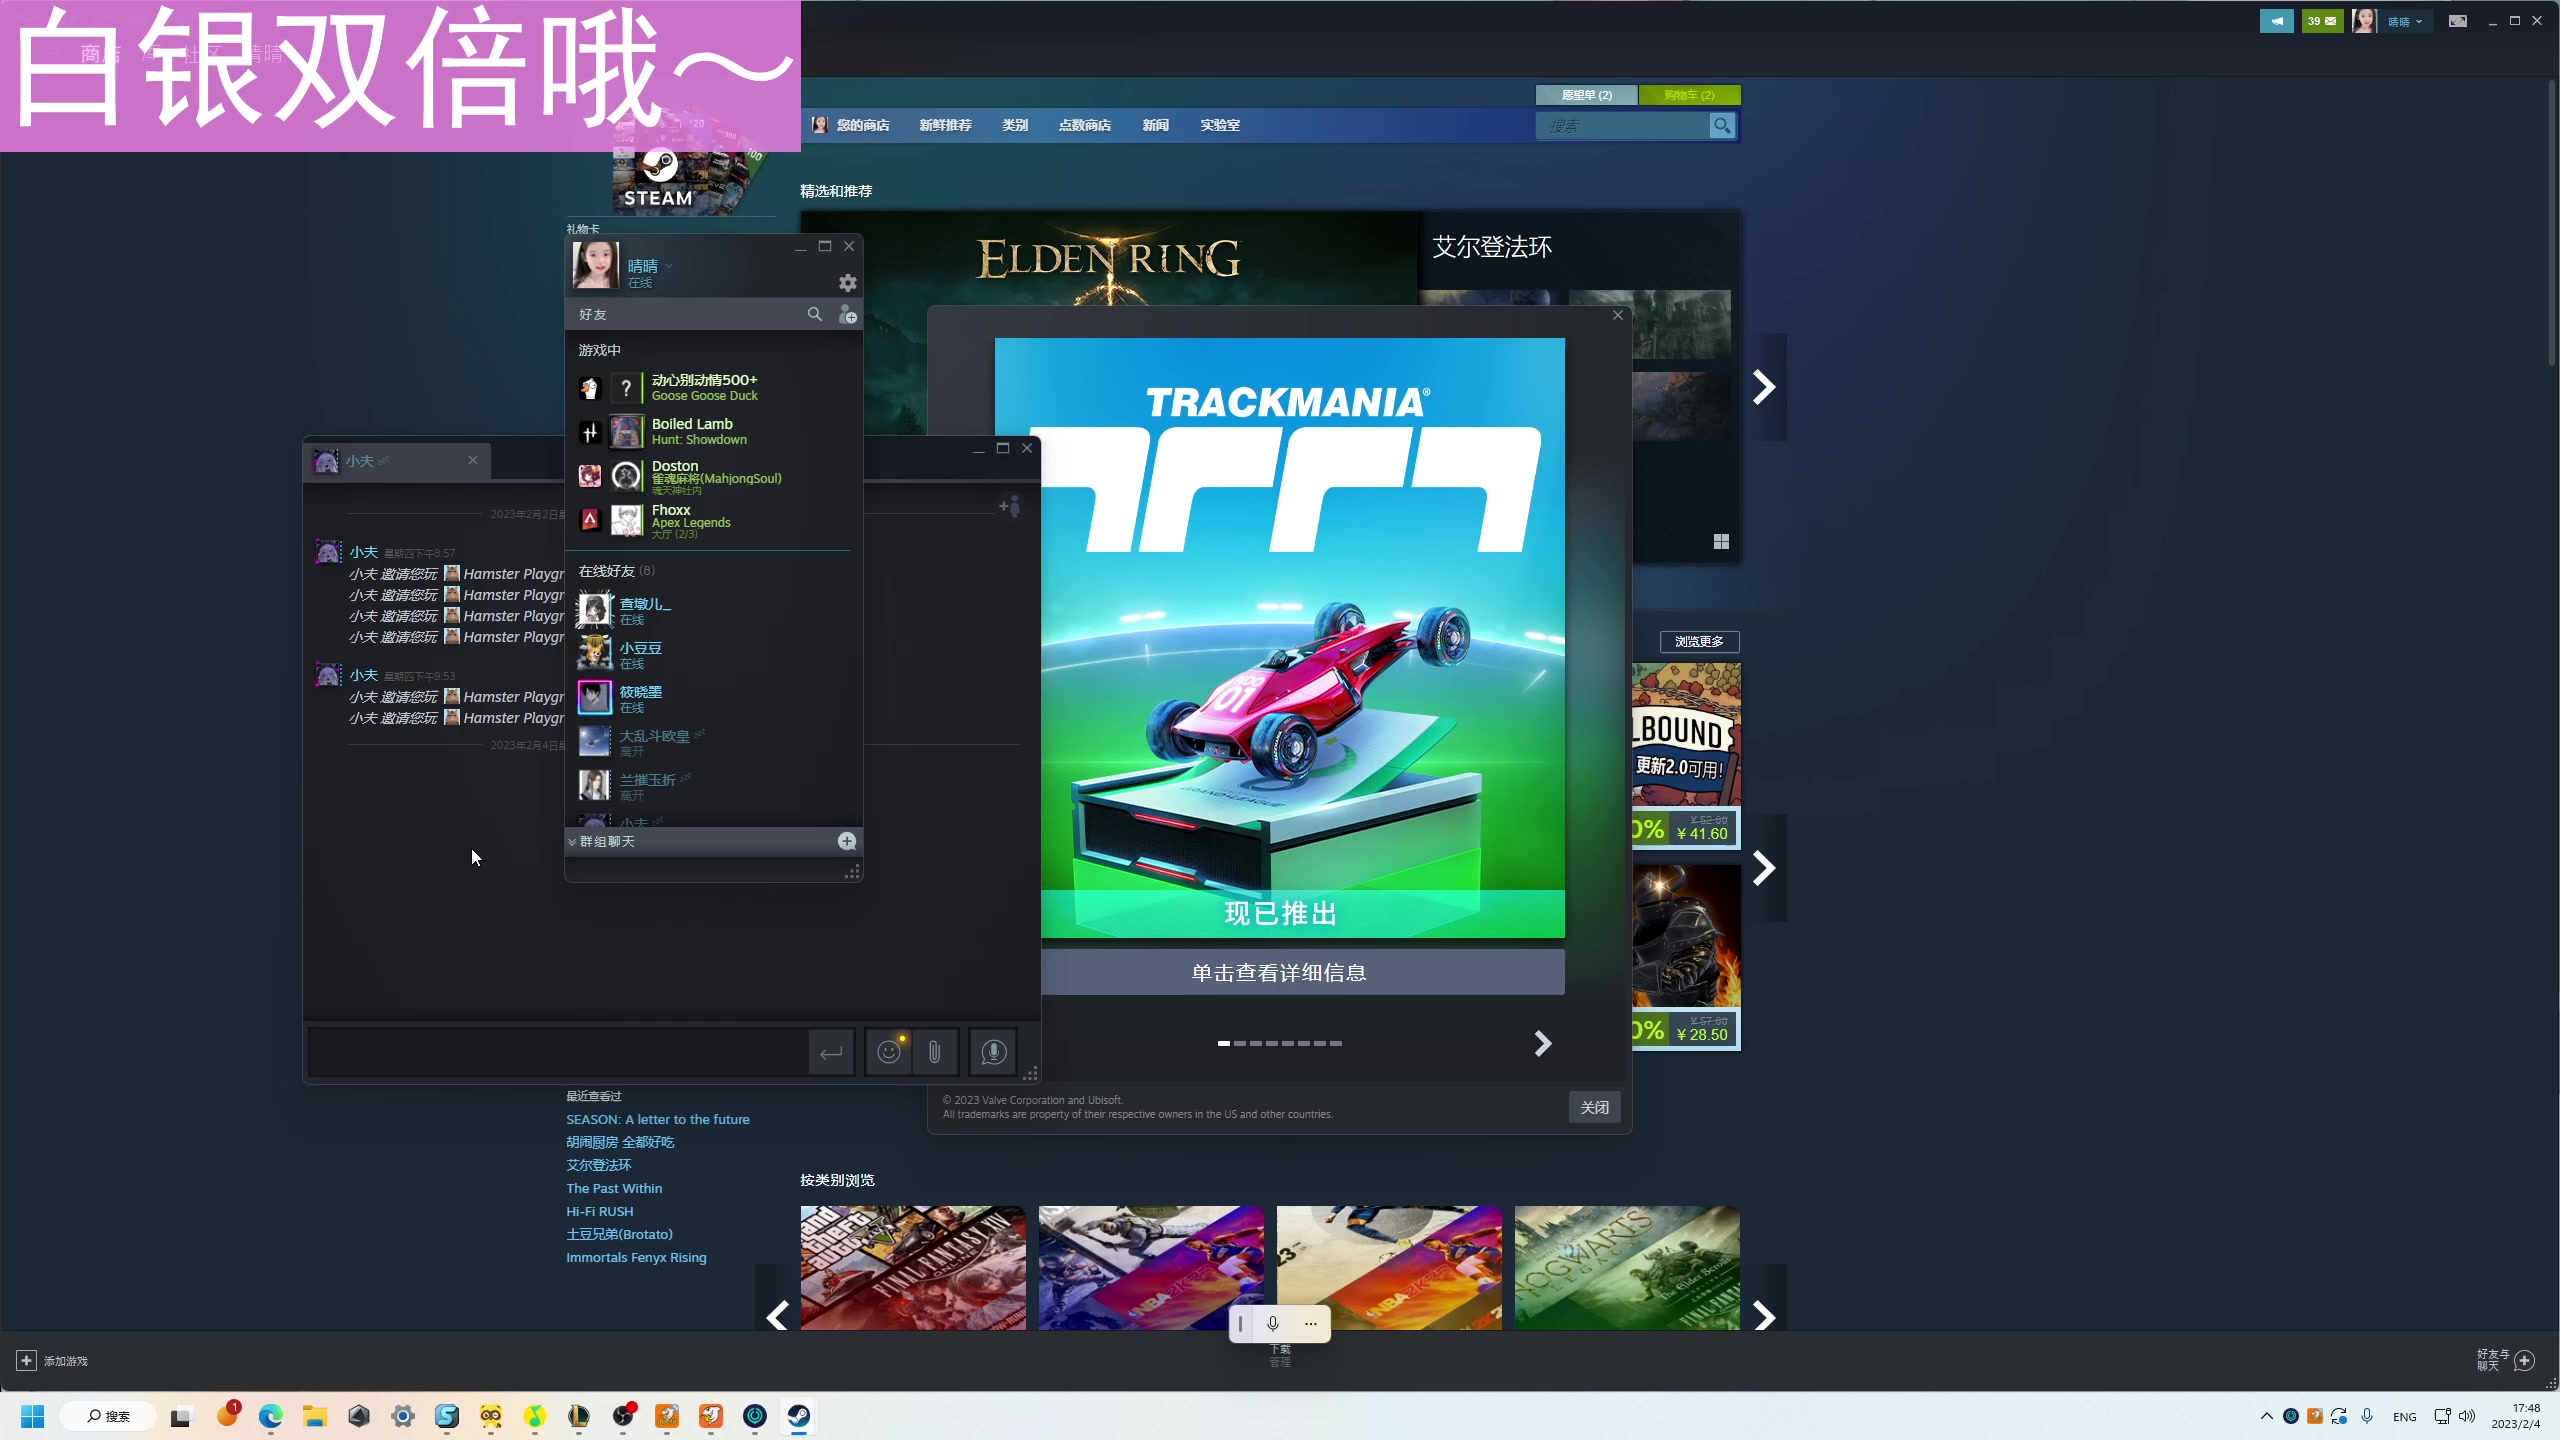
Task: Close the 小夫 chat tab
Action: [x=472, y=460]
